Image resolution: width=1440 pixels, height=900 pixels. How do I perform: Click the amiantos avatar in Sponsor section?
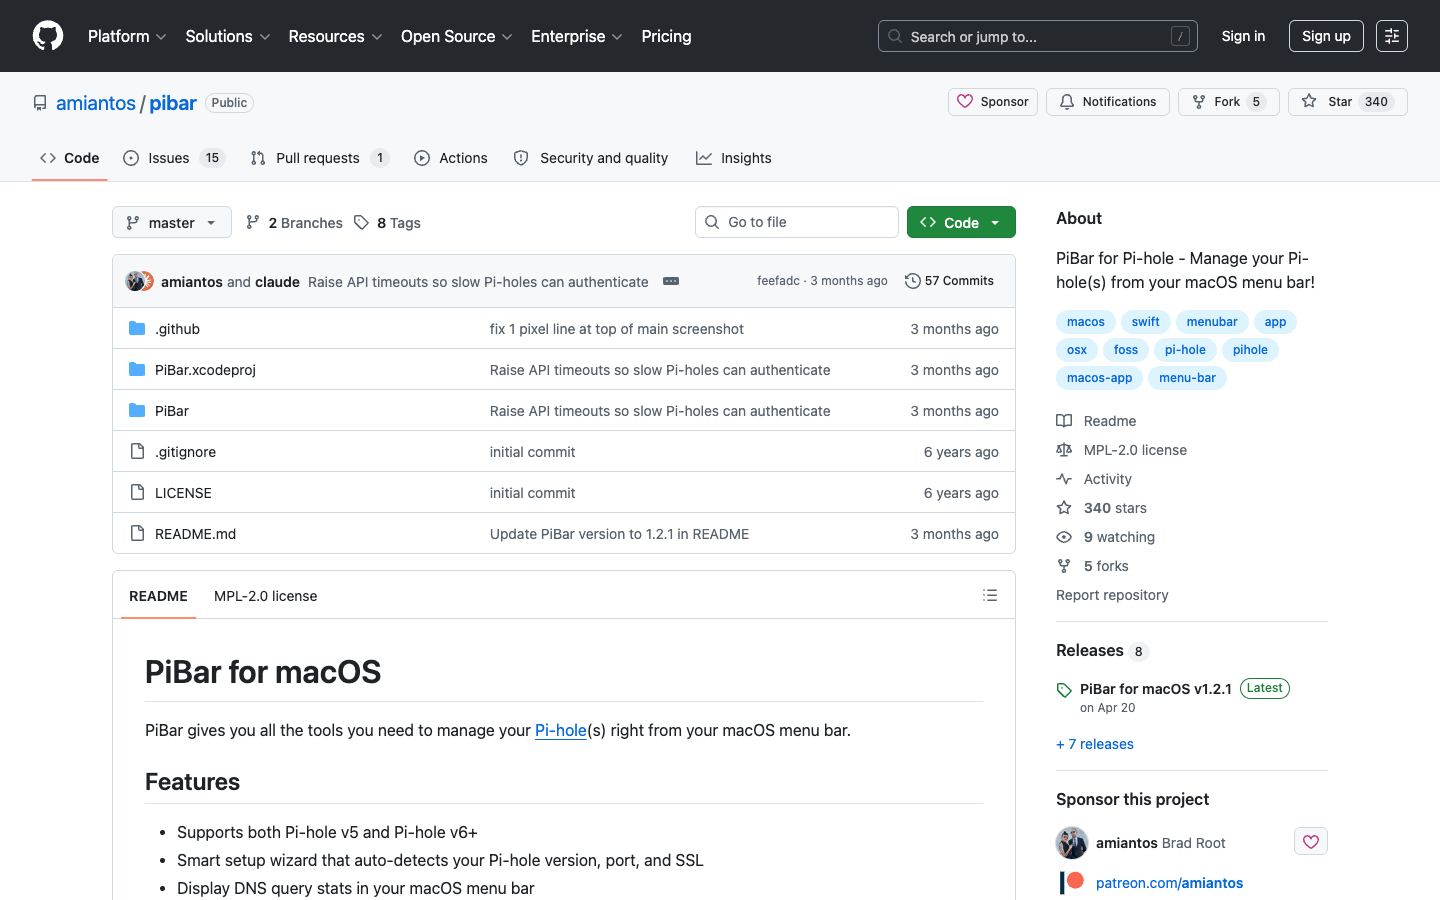coord(1072,843)
